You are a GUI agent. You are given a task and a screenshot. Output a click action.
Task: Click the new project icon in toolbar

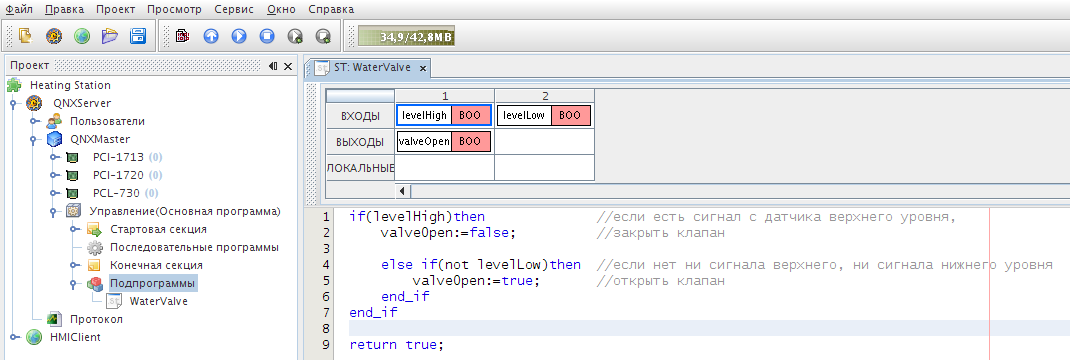coord(25,35)
